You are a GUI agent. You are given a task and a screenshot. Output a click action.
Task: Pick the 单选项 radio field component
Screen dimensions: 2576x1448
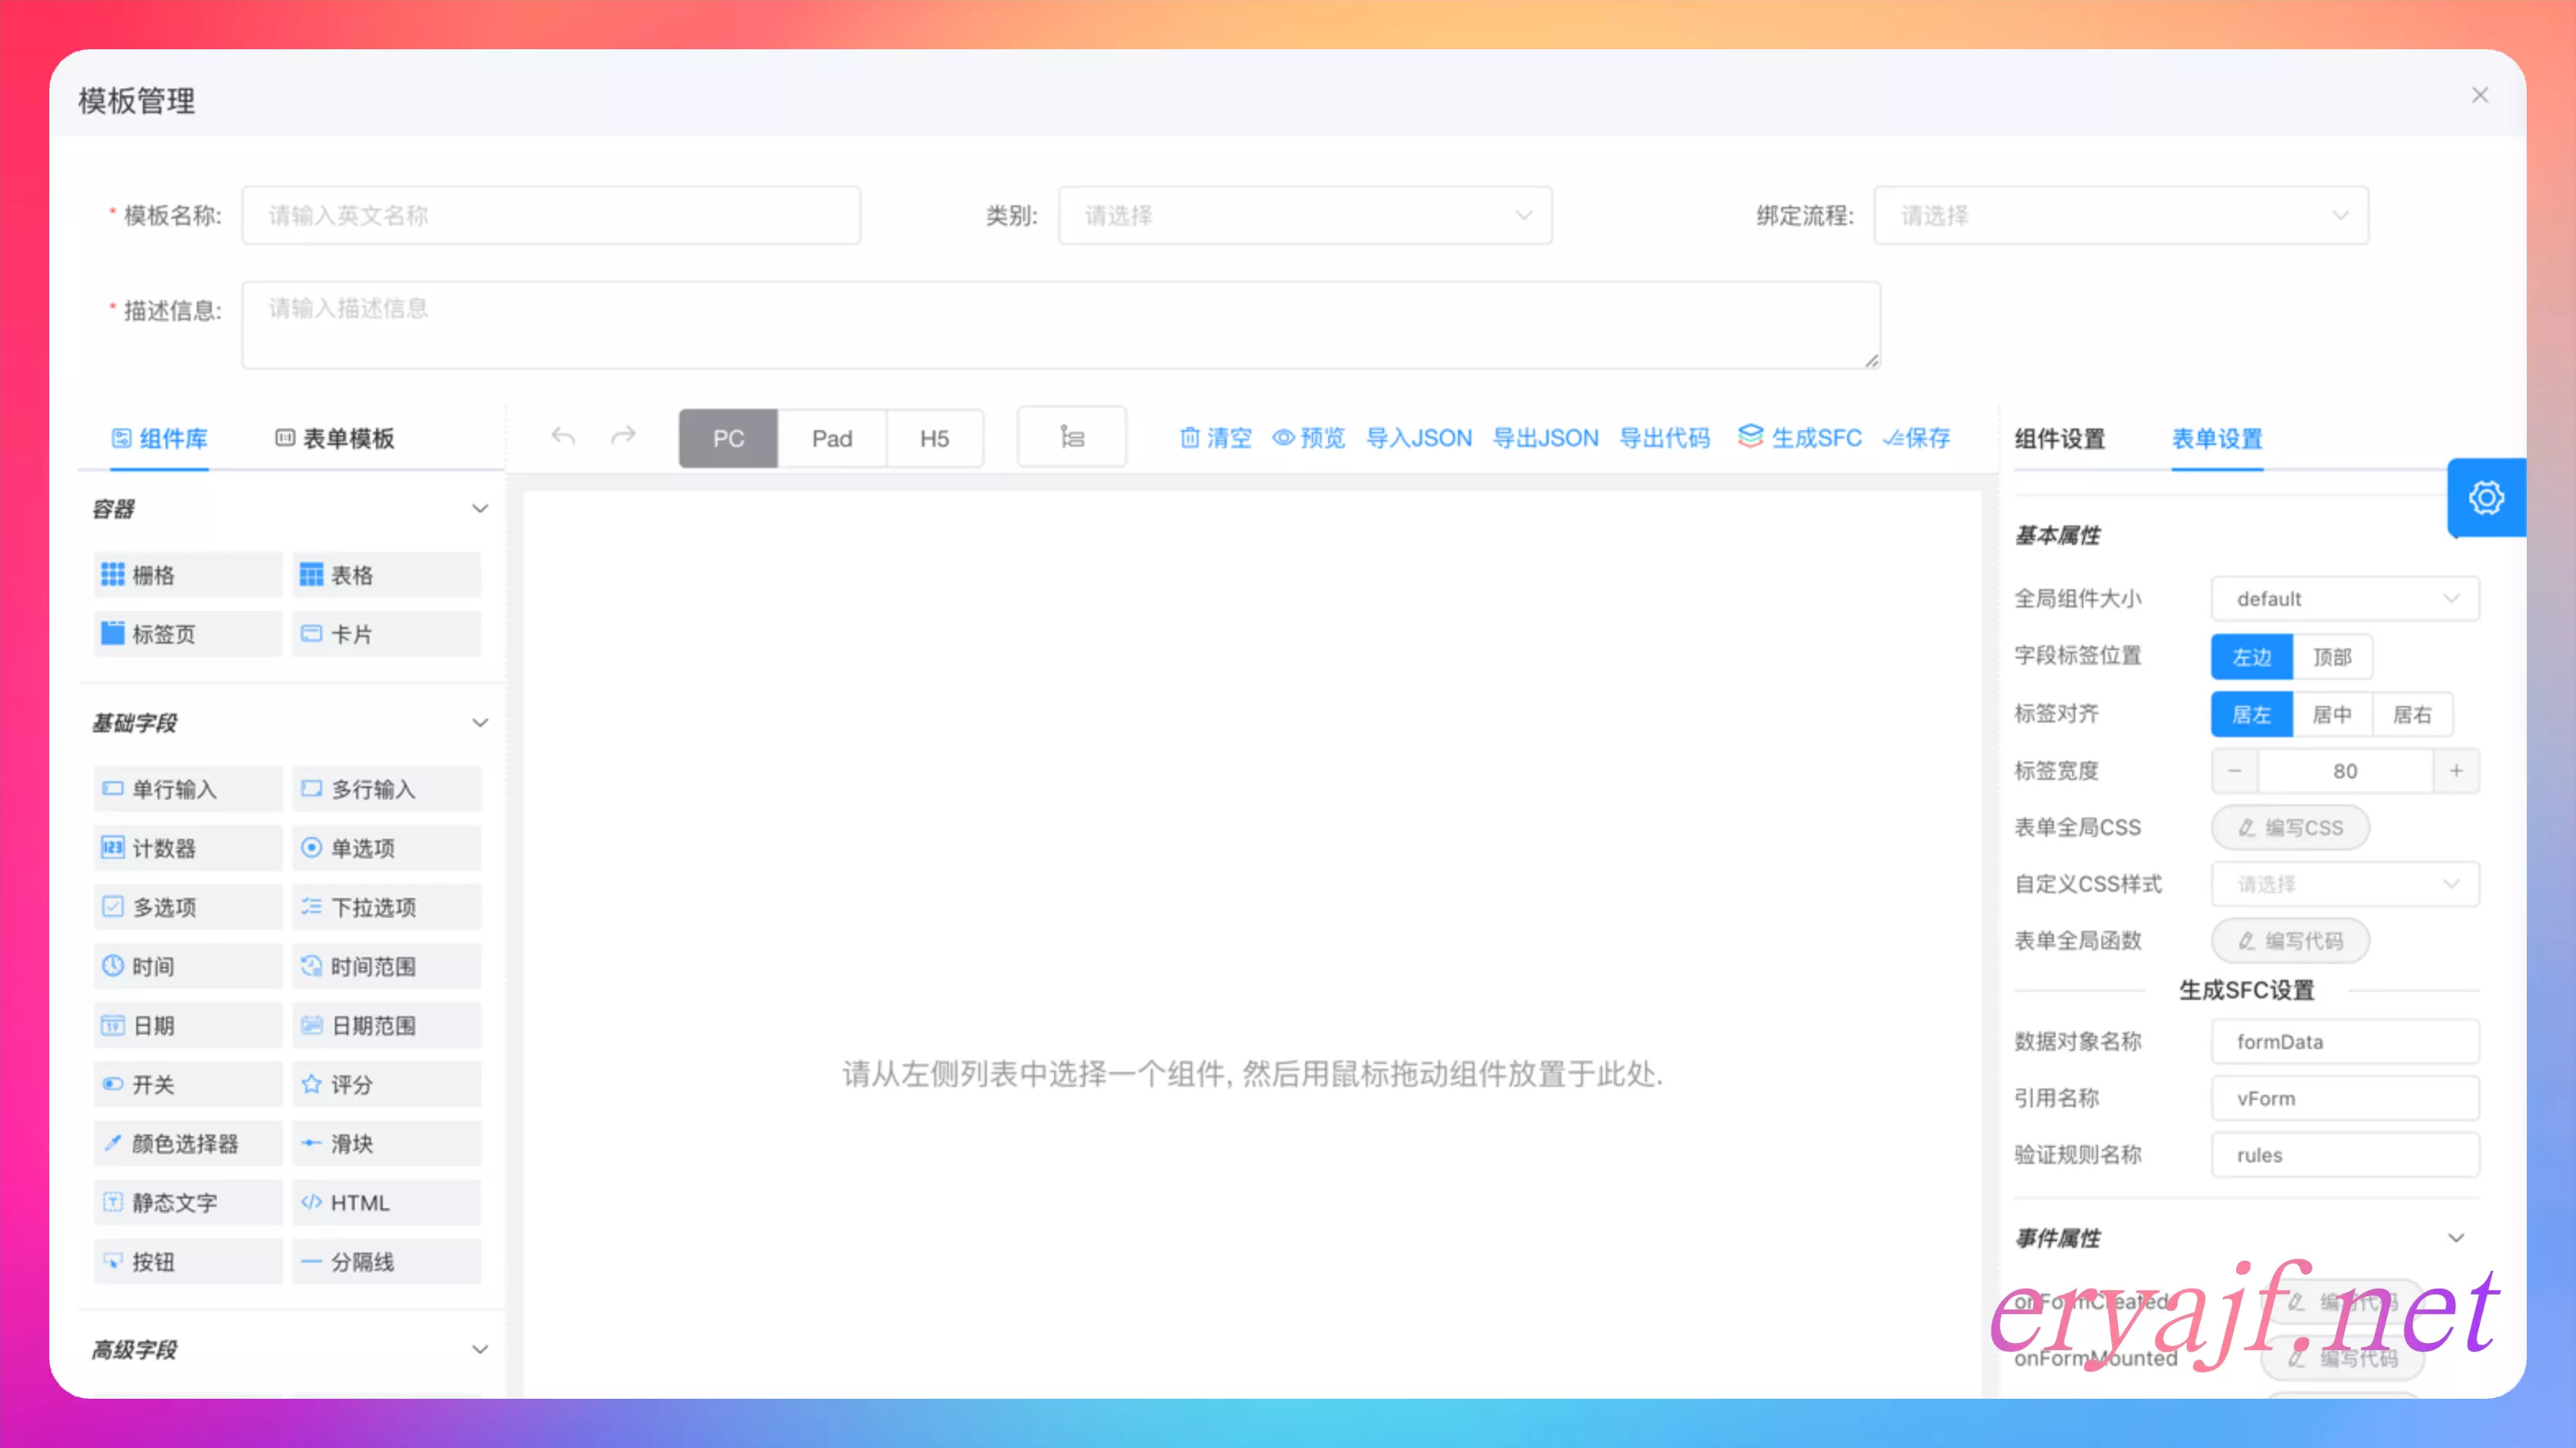(387, 848)
